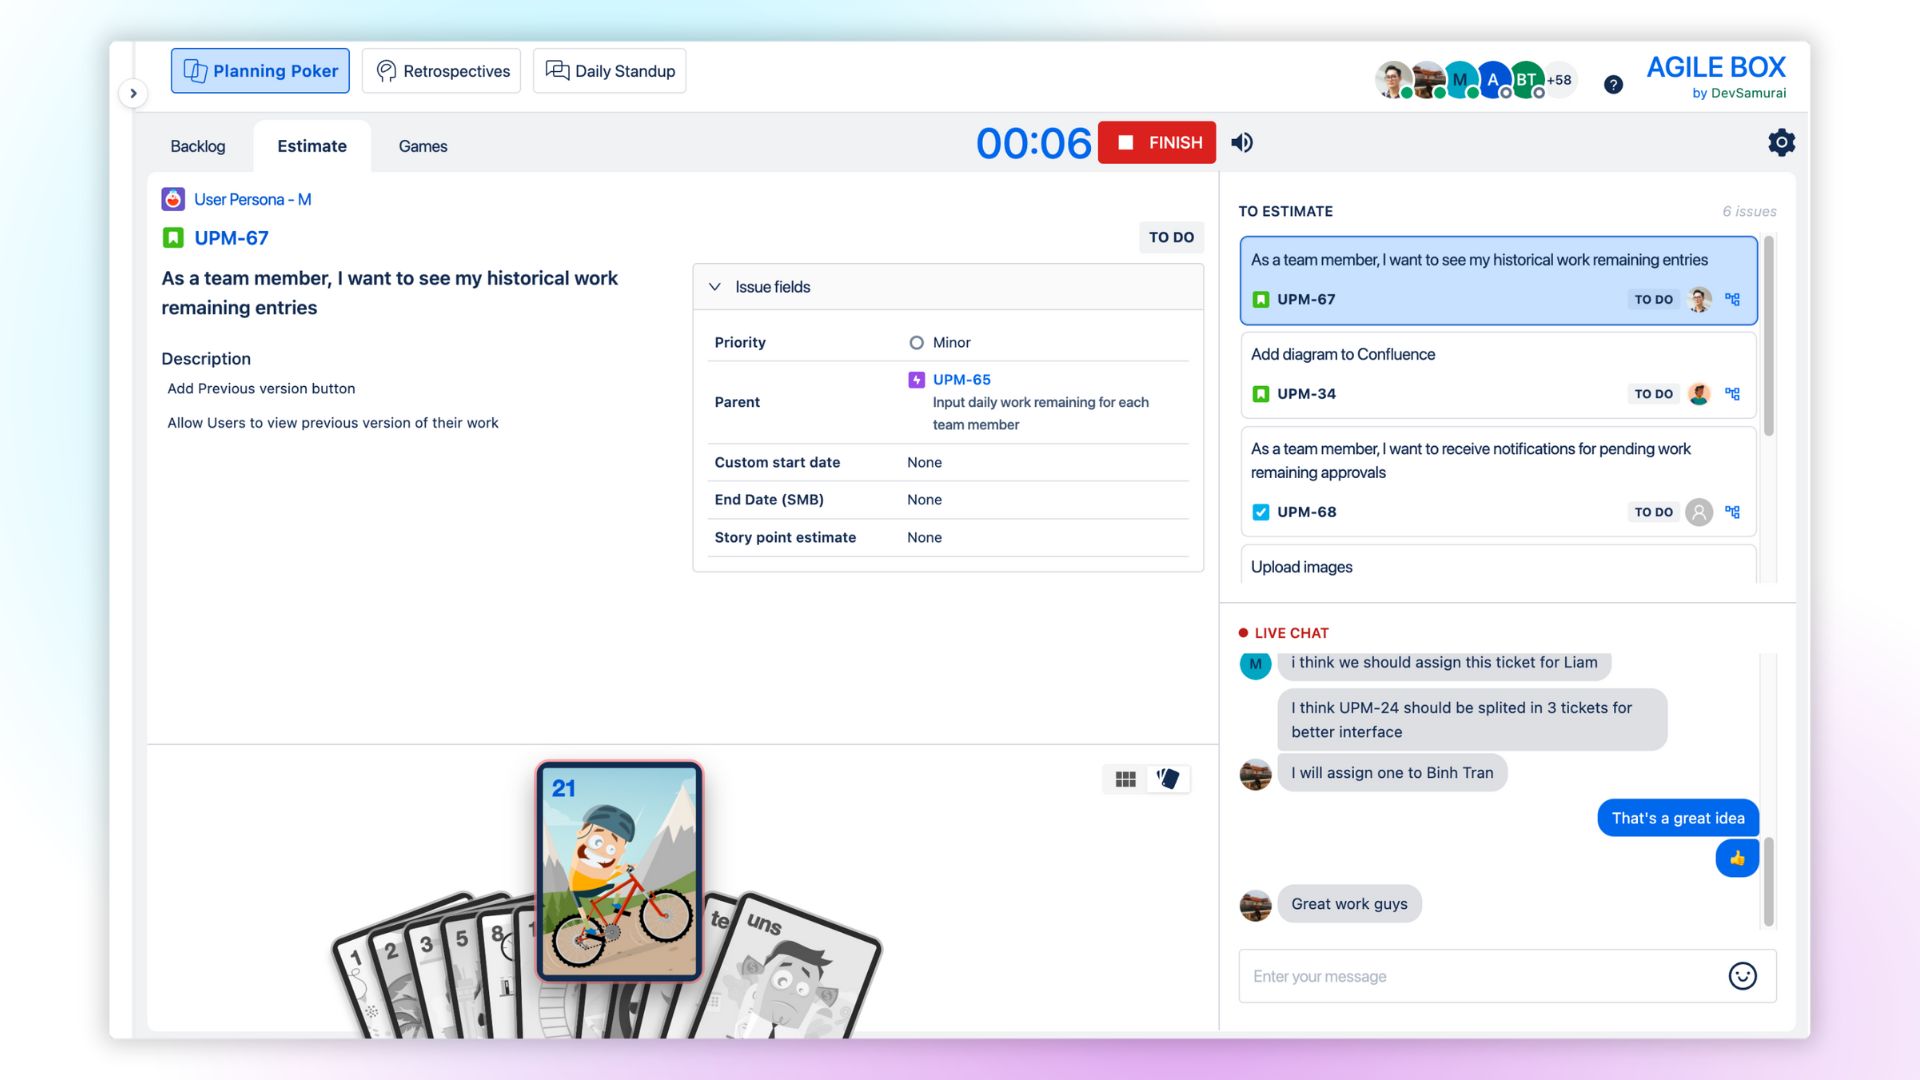Screen dimensions: 1920x1080
Task: Expand the left sidebar with the arrow
Action: tap(134, 92)
